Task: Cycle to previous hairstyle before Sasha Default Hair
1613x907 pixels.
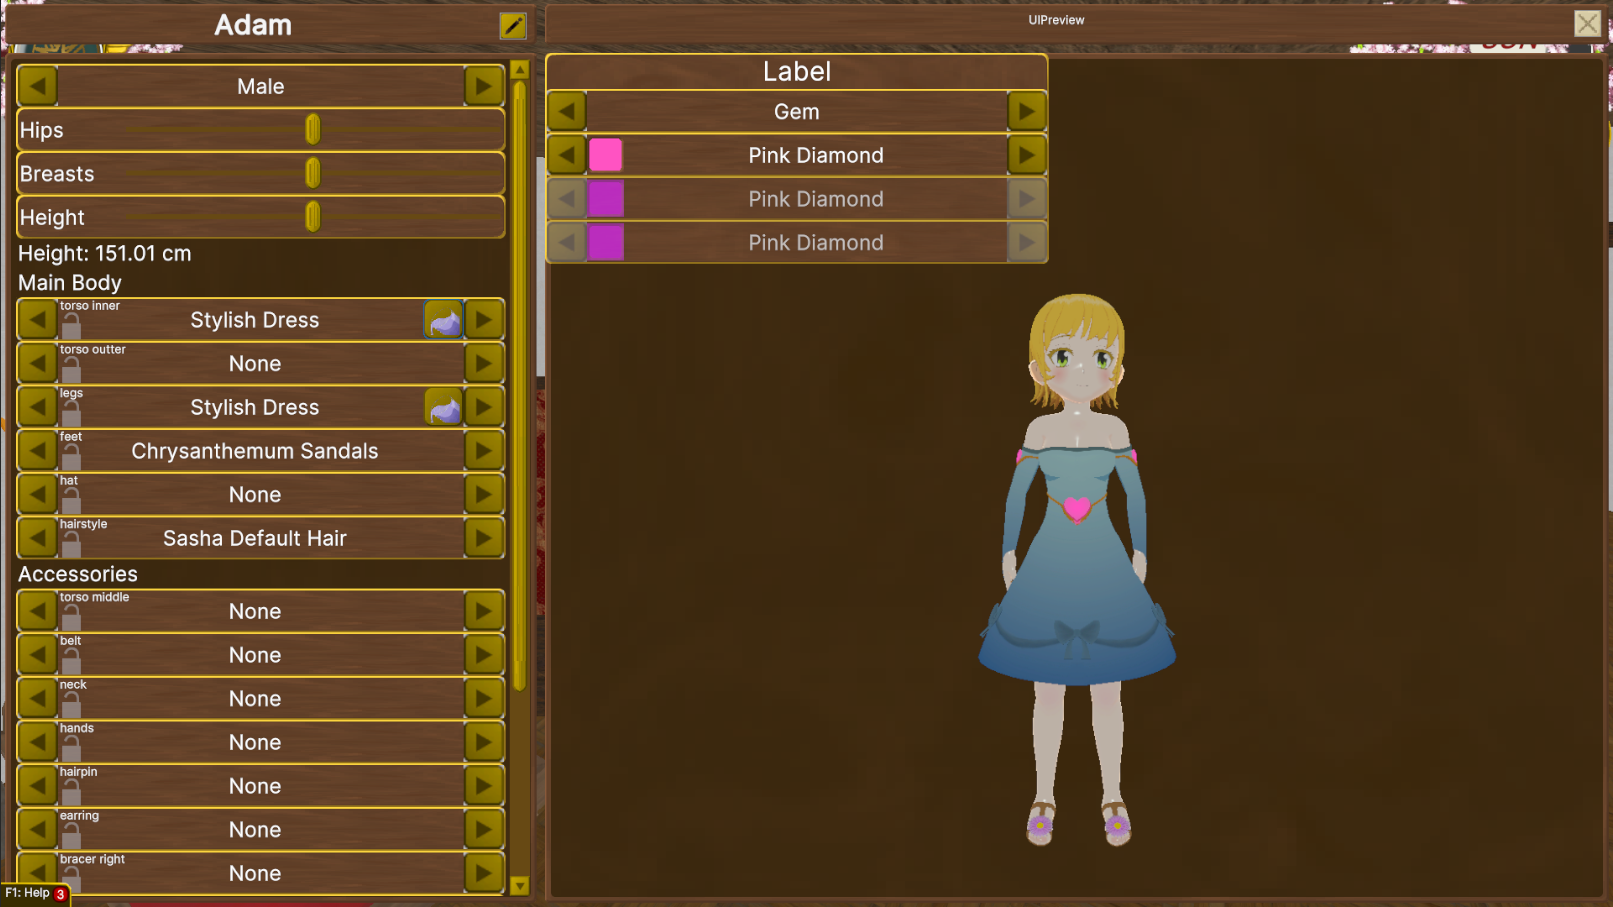Action: pyautogui.click(x=37, y=538)
